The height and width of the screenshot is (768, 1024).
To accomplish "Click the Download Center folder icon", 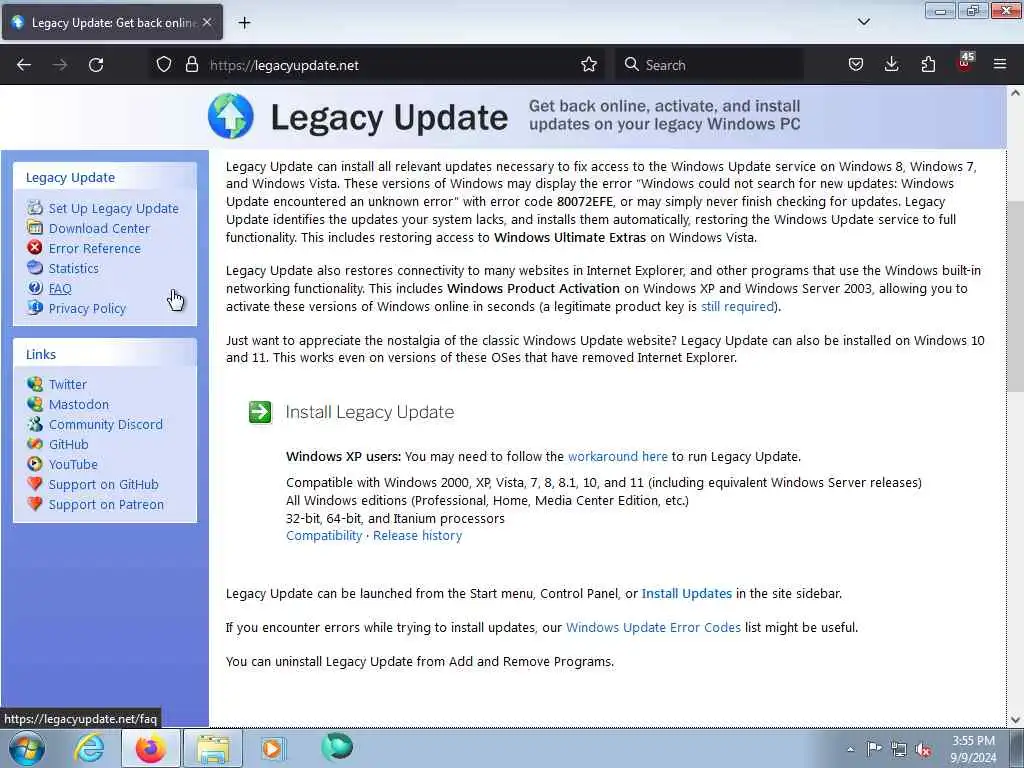I will [x=35, y=228].
